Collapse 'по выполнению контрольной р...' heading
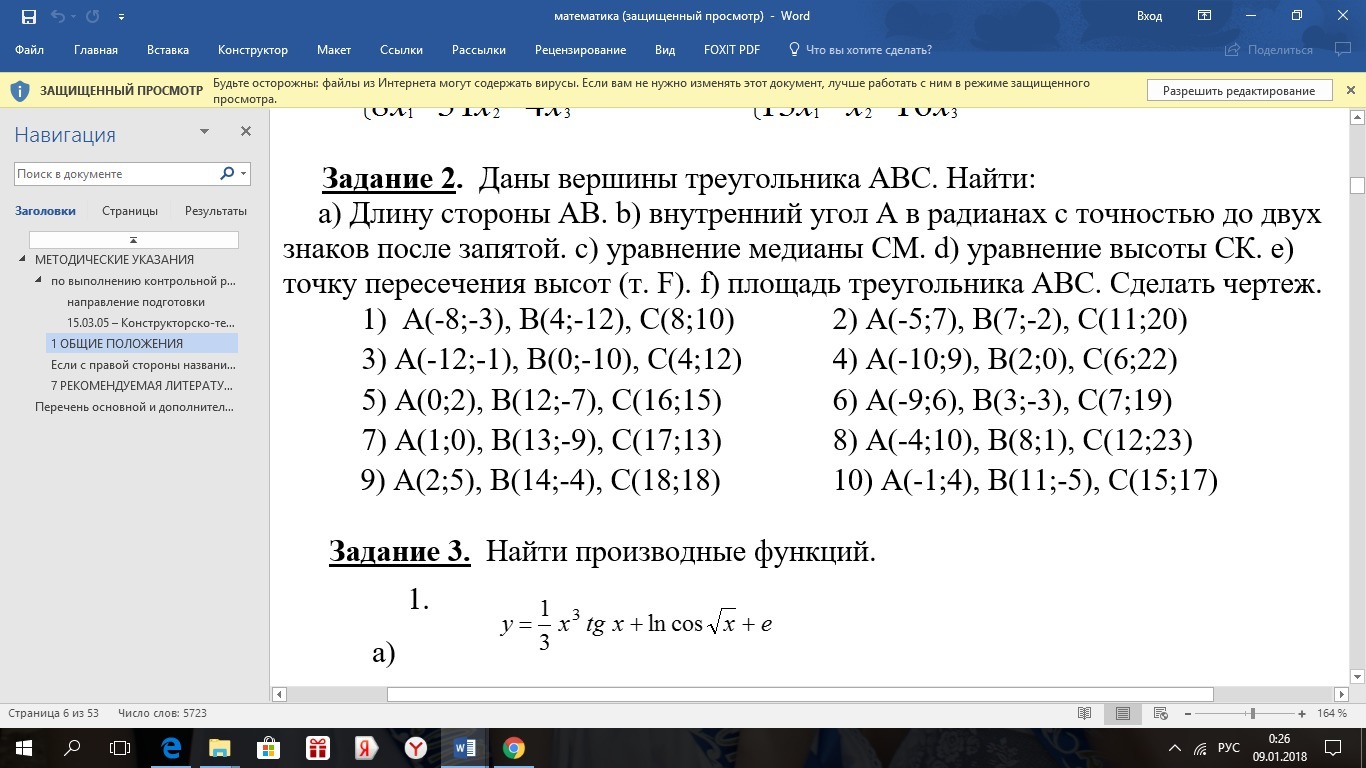The image size is (1366, 768). 39,281
